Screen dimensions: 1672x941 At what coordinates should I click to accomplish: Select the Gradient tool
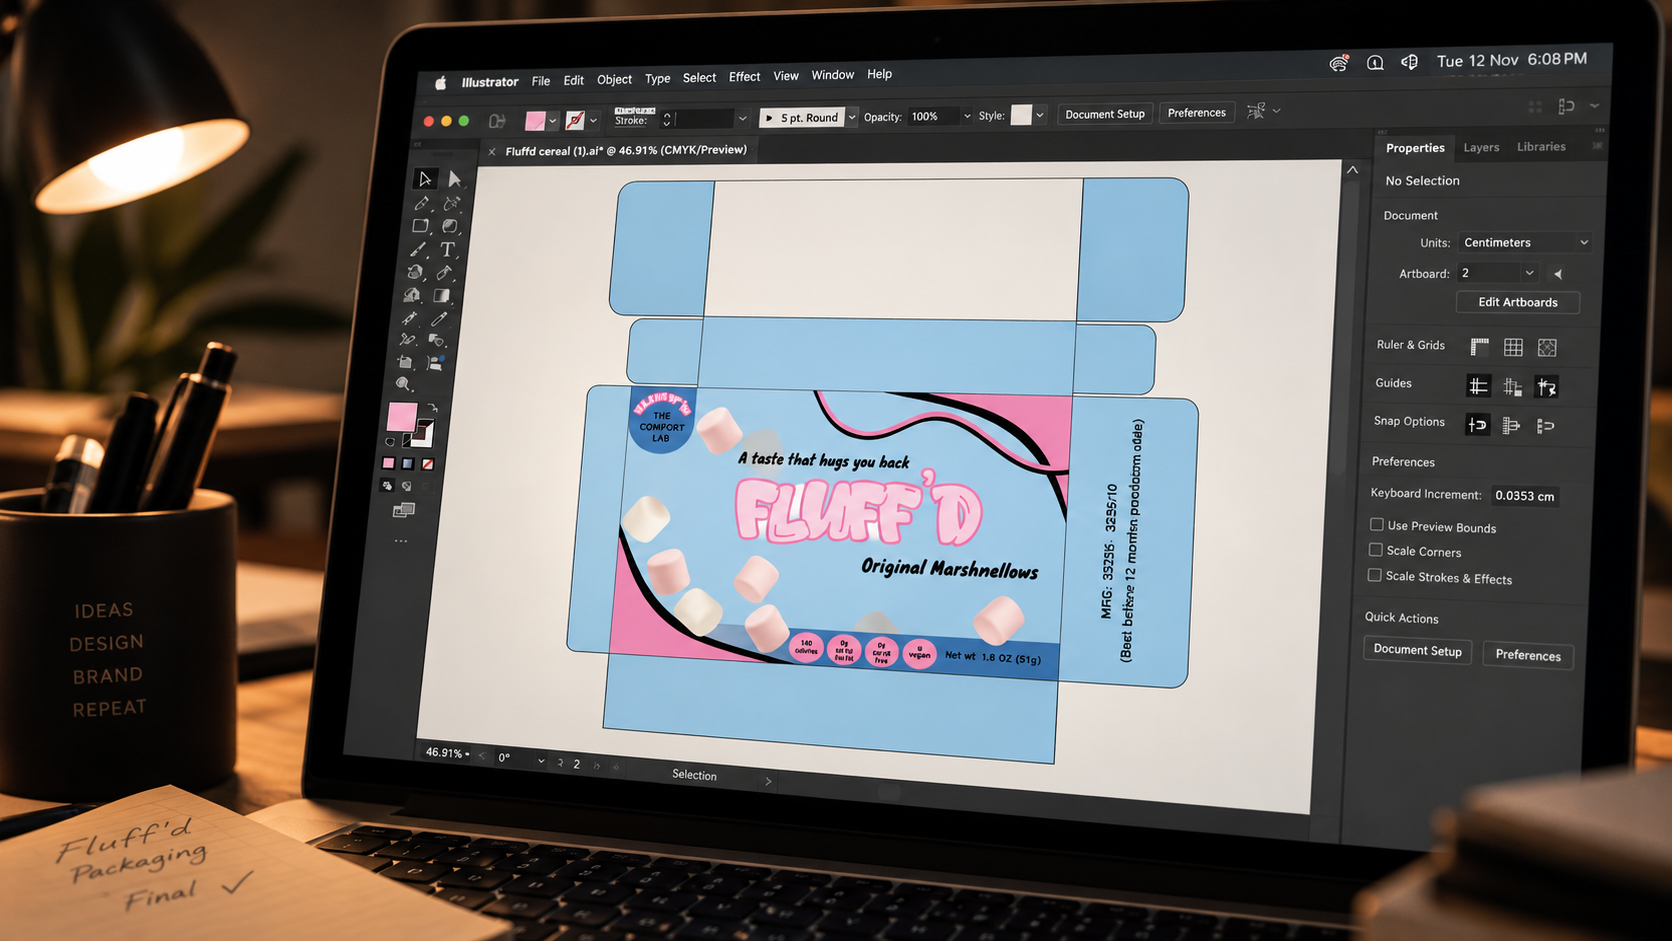(441, 295)
